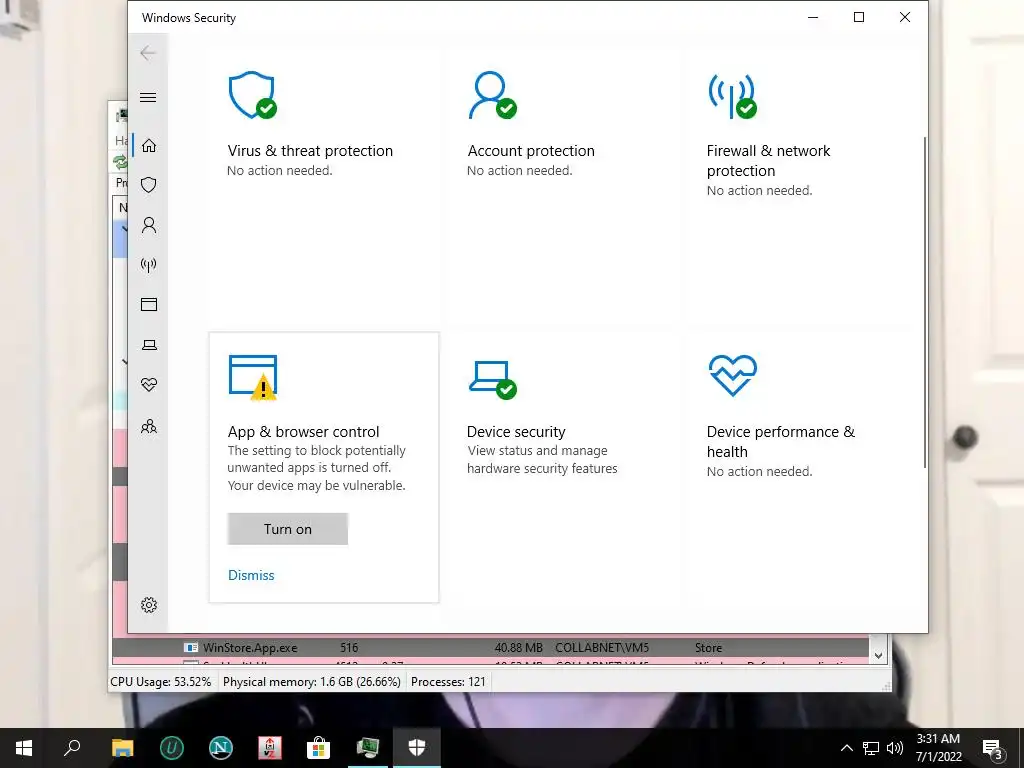Select the Home sidebar icon
Screen dimensions: 1024x768
[149, 145]
